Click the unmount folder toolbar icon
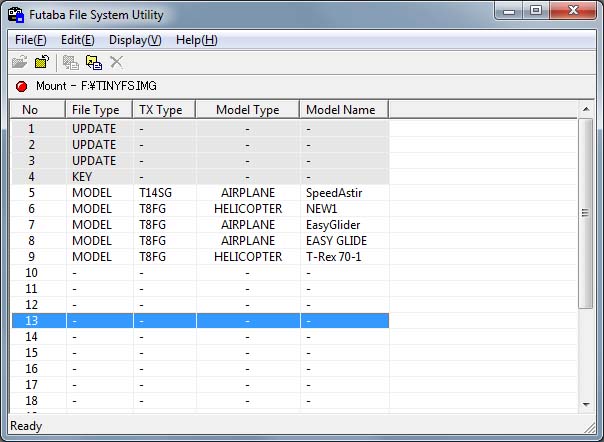The image size is (604, 442). (x=41, y=62)
